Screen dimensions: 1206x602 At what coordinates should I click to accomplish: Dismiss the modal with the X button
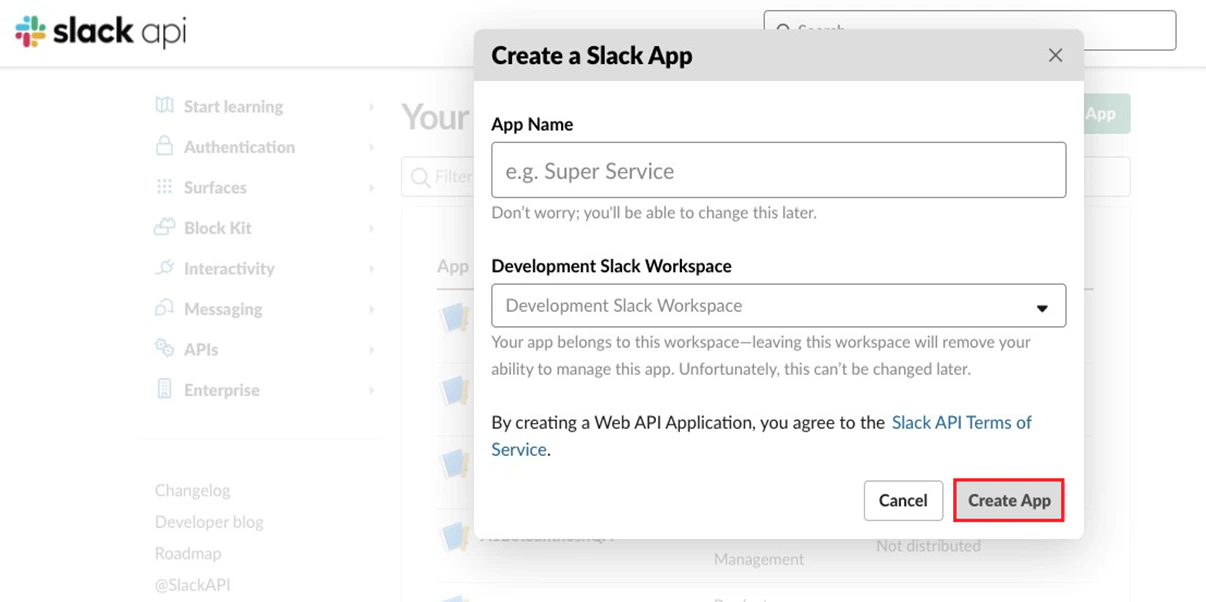coord(1055,55)
